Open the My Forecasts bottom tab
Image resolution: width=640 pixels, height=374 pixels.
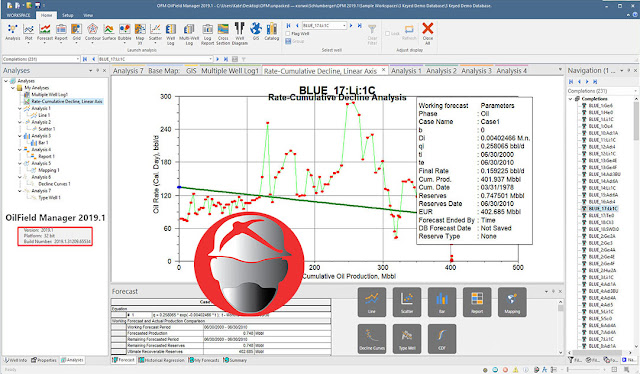(204, 360)
